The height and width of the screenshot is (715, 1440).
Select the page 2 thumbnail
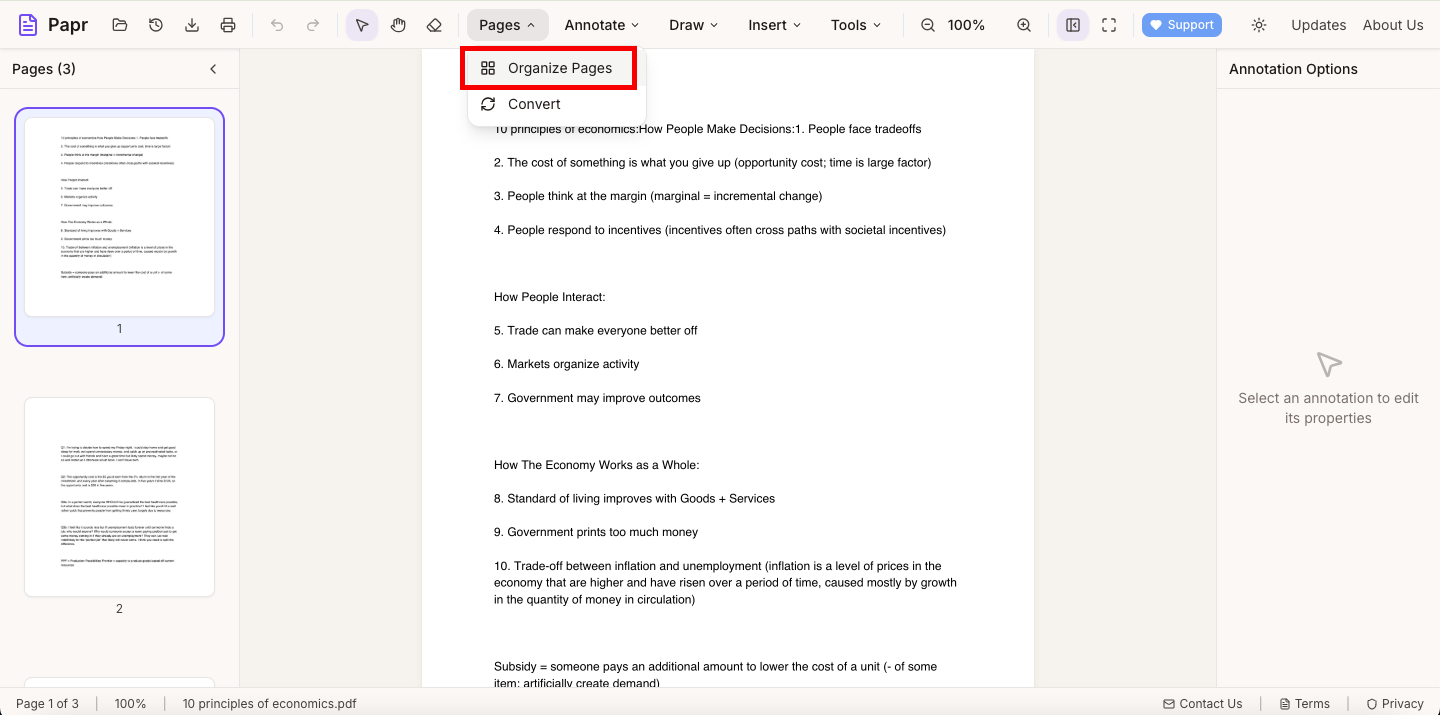click(x=119, y=497)
